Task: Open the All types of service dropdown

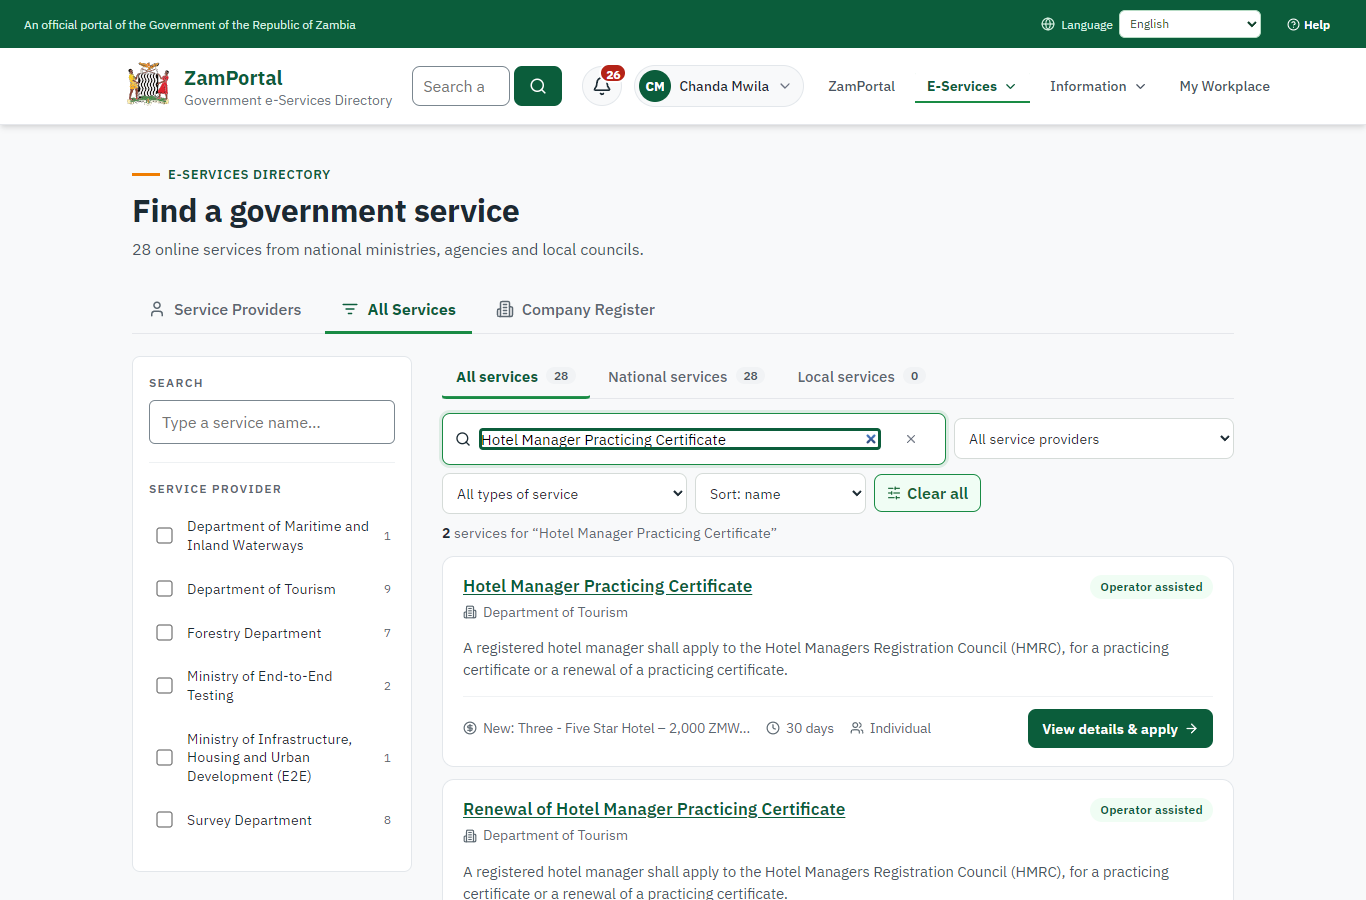Action: click(565, 494)
